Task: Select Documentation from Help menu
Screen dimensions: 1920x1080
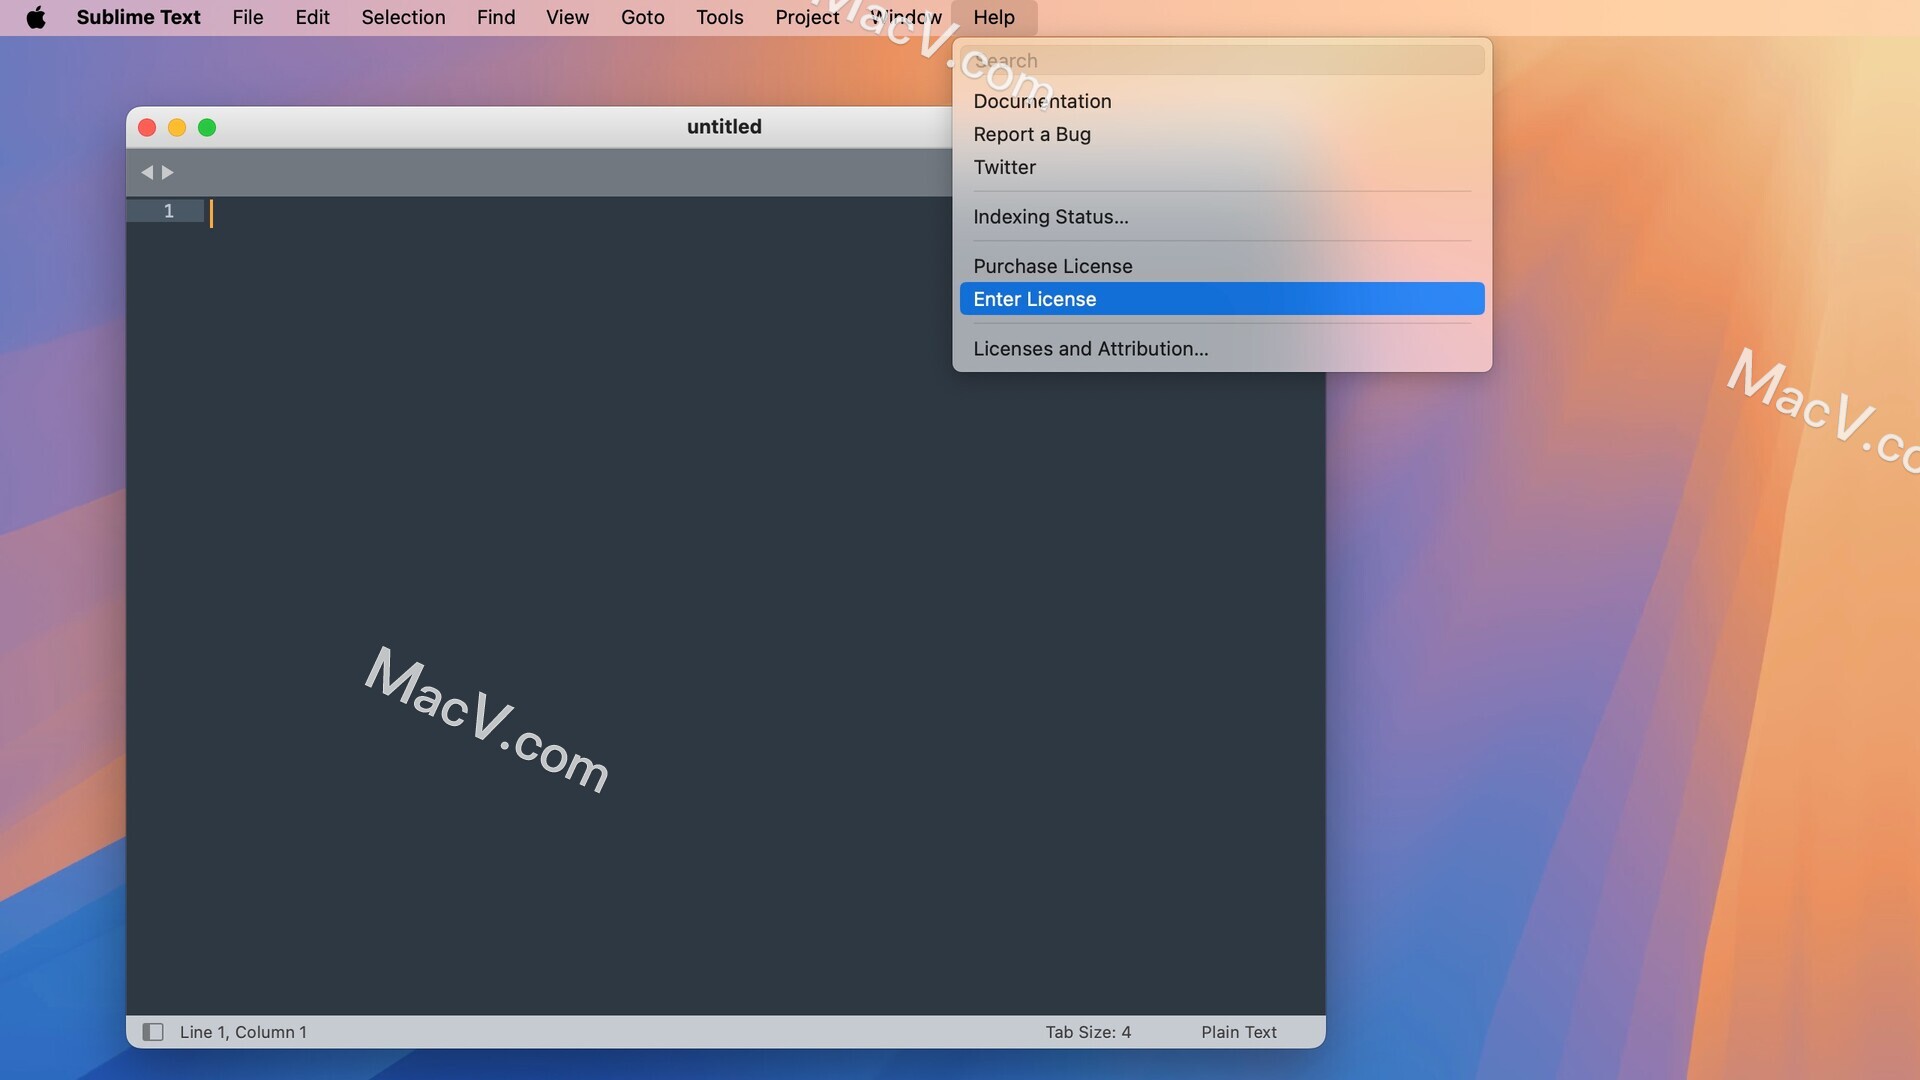Action: 1222,101
